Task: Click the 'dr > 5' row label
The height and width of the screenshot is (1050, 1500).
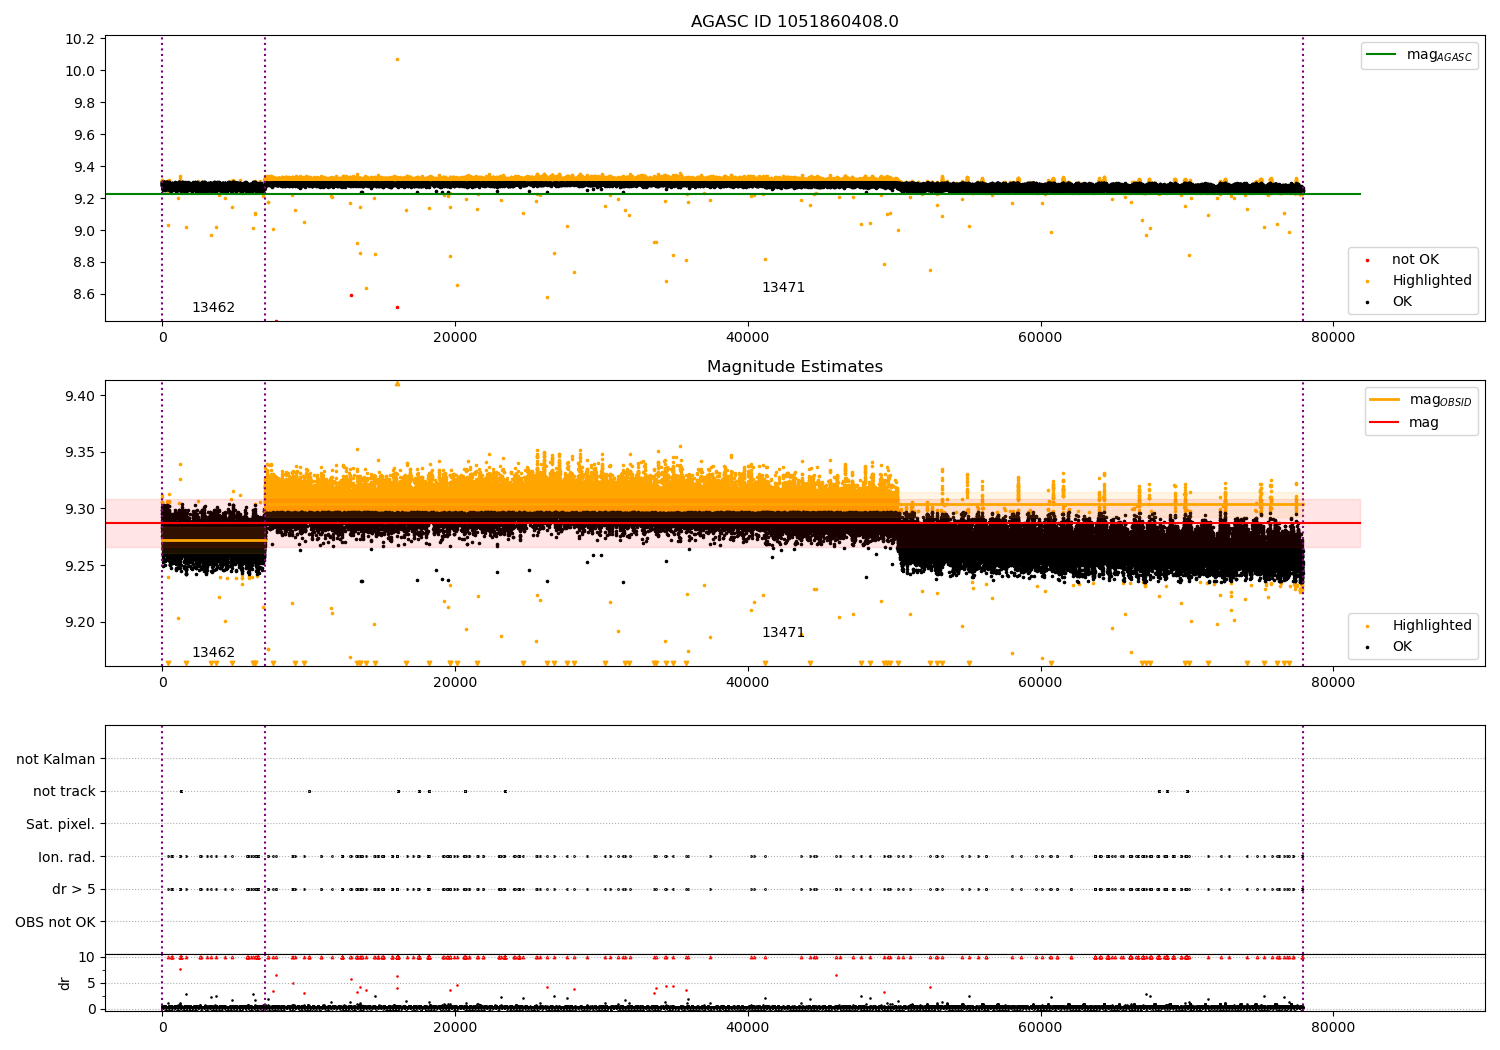Action: tap(74, 890)
